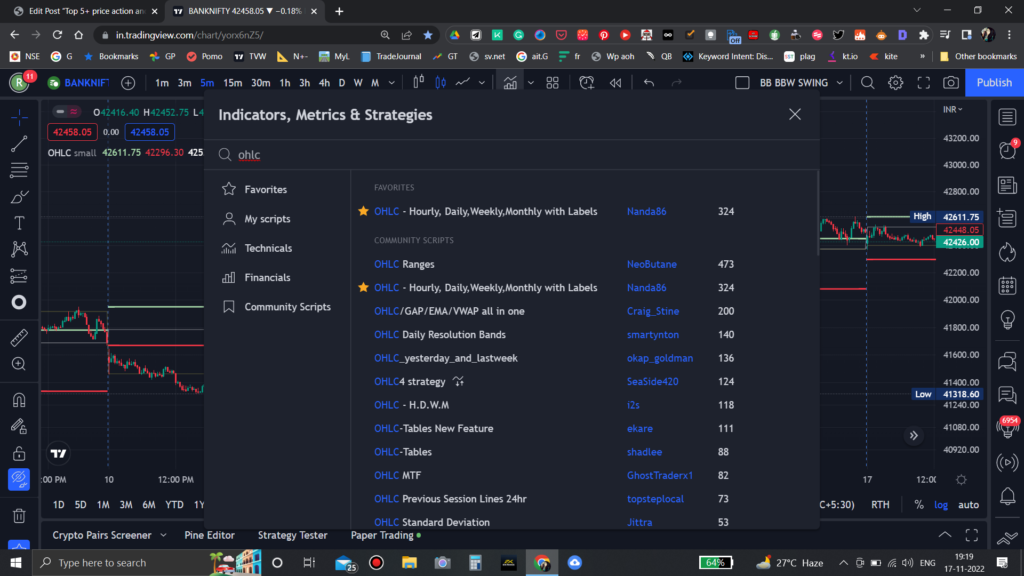Remove drawings with the trash icon
1024x576 pixels.
(19, 515)
